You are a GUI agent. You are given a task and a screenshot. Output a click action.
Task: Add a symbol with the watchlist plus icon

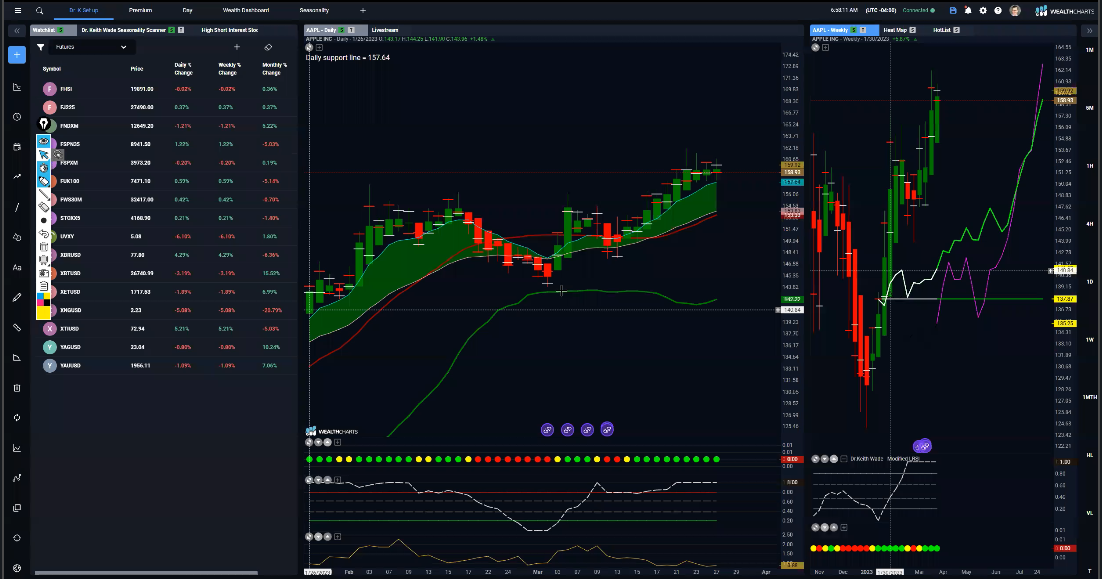237,47
